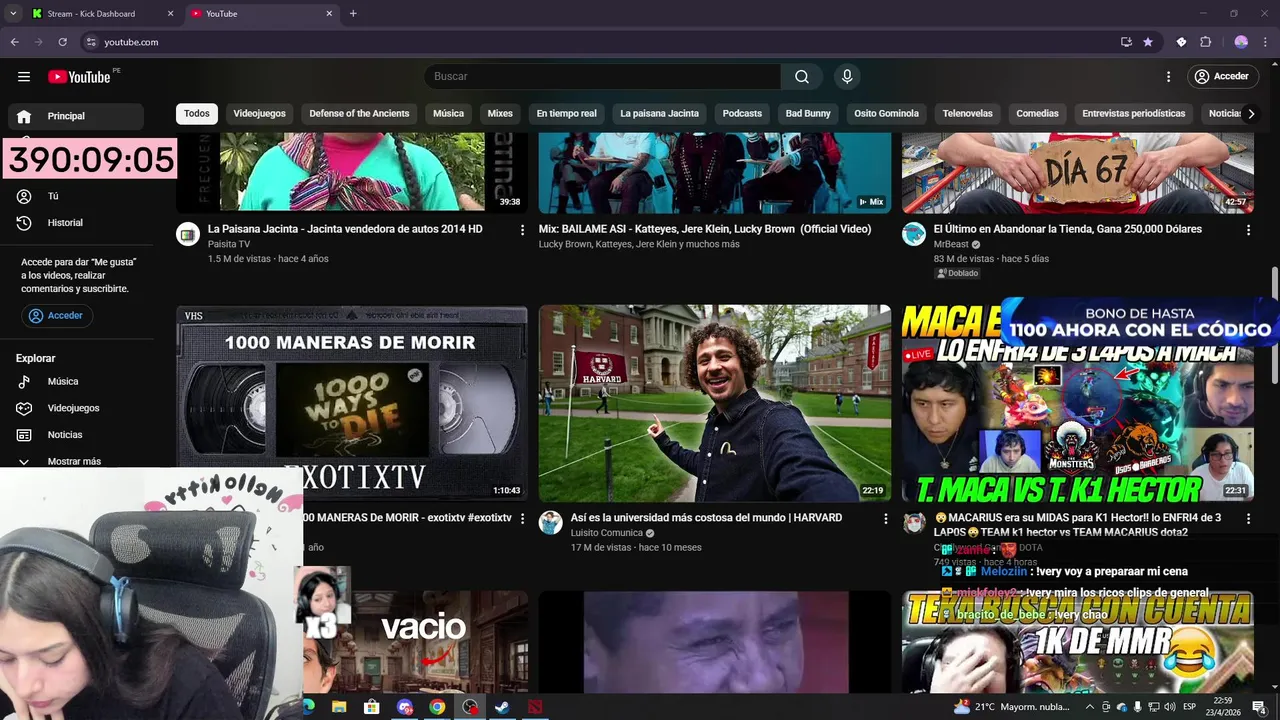Start voice search with the microphone icon
This screenshot has width=1280, height=720.
click(x=847, y=76)
